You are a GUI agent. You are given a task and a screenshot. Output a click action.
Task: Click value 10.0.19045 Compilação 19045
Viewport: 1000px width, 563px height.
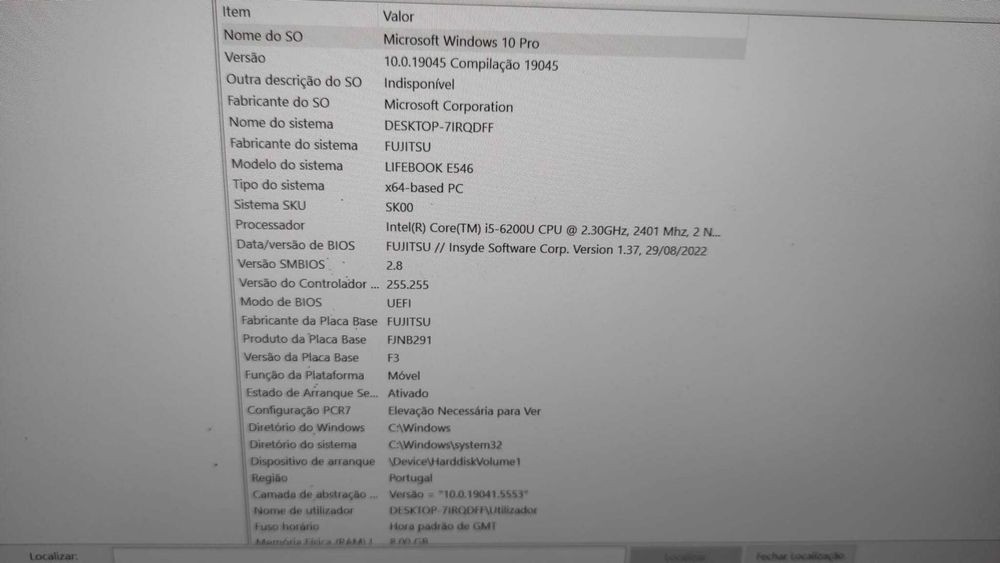tap(471, 64)
